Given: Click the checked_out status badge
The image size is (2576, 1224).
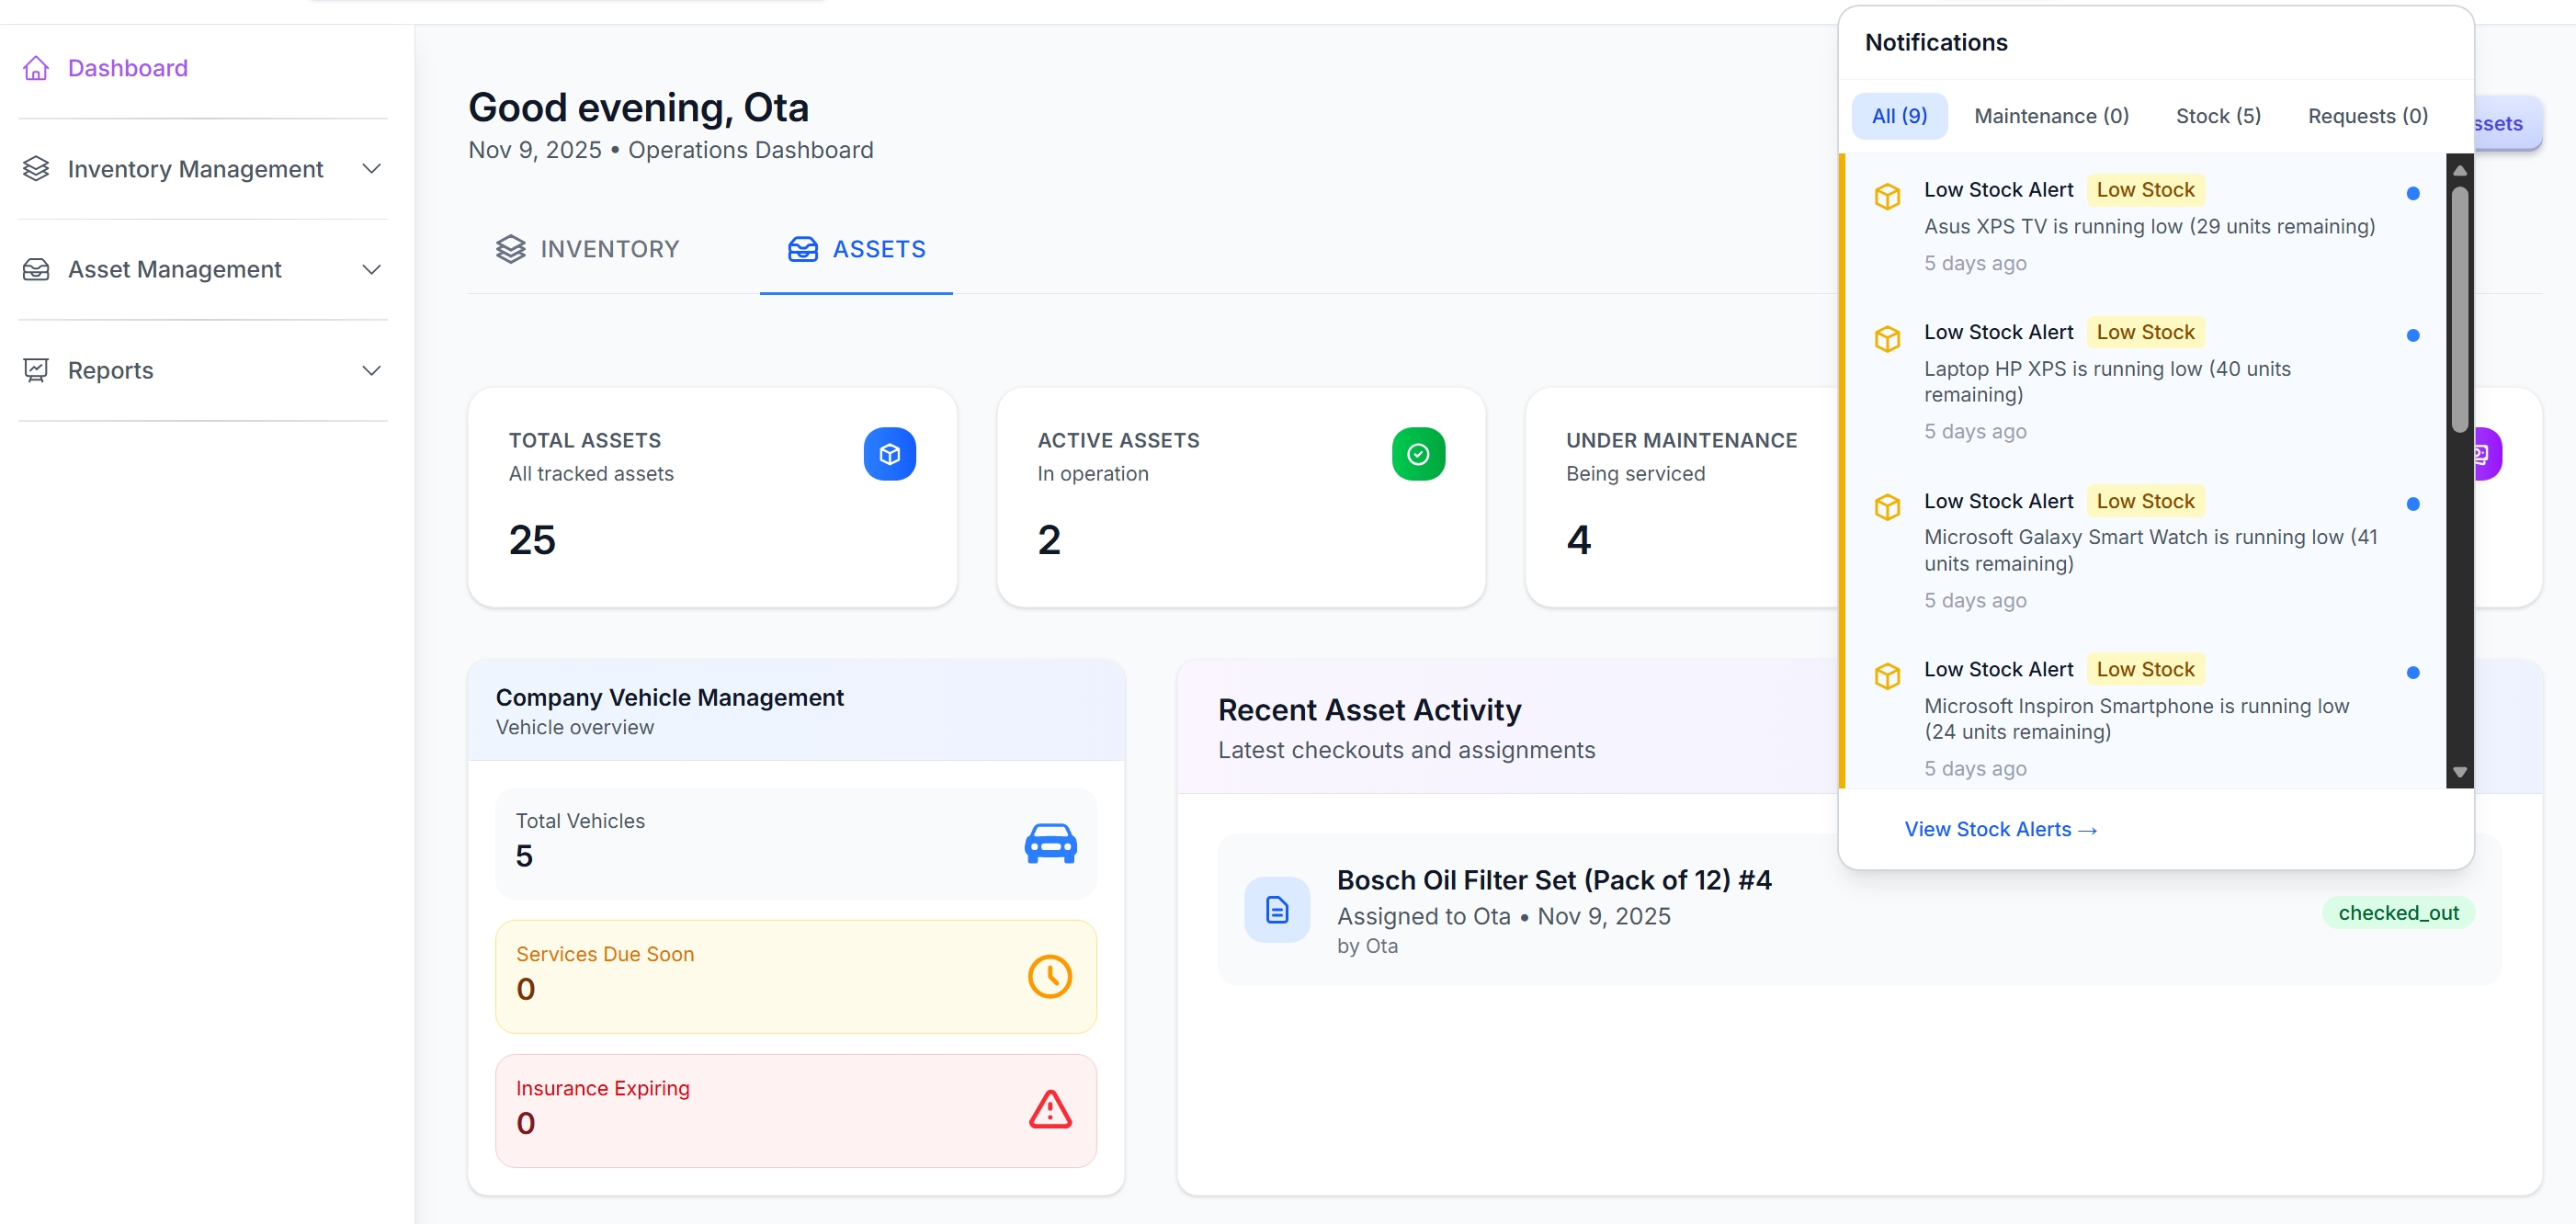Looking at the screenshot, I should tap(2397, 912).
